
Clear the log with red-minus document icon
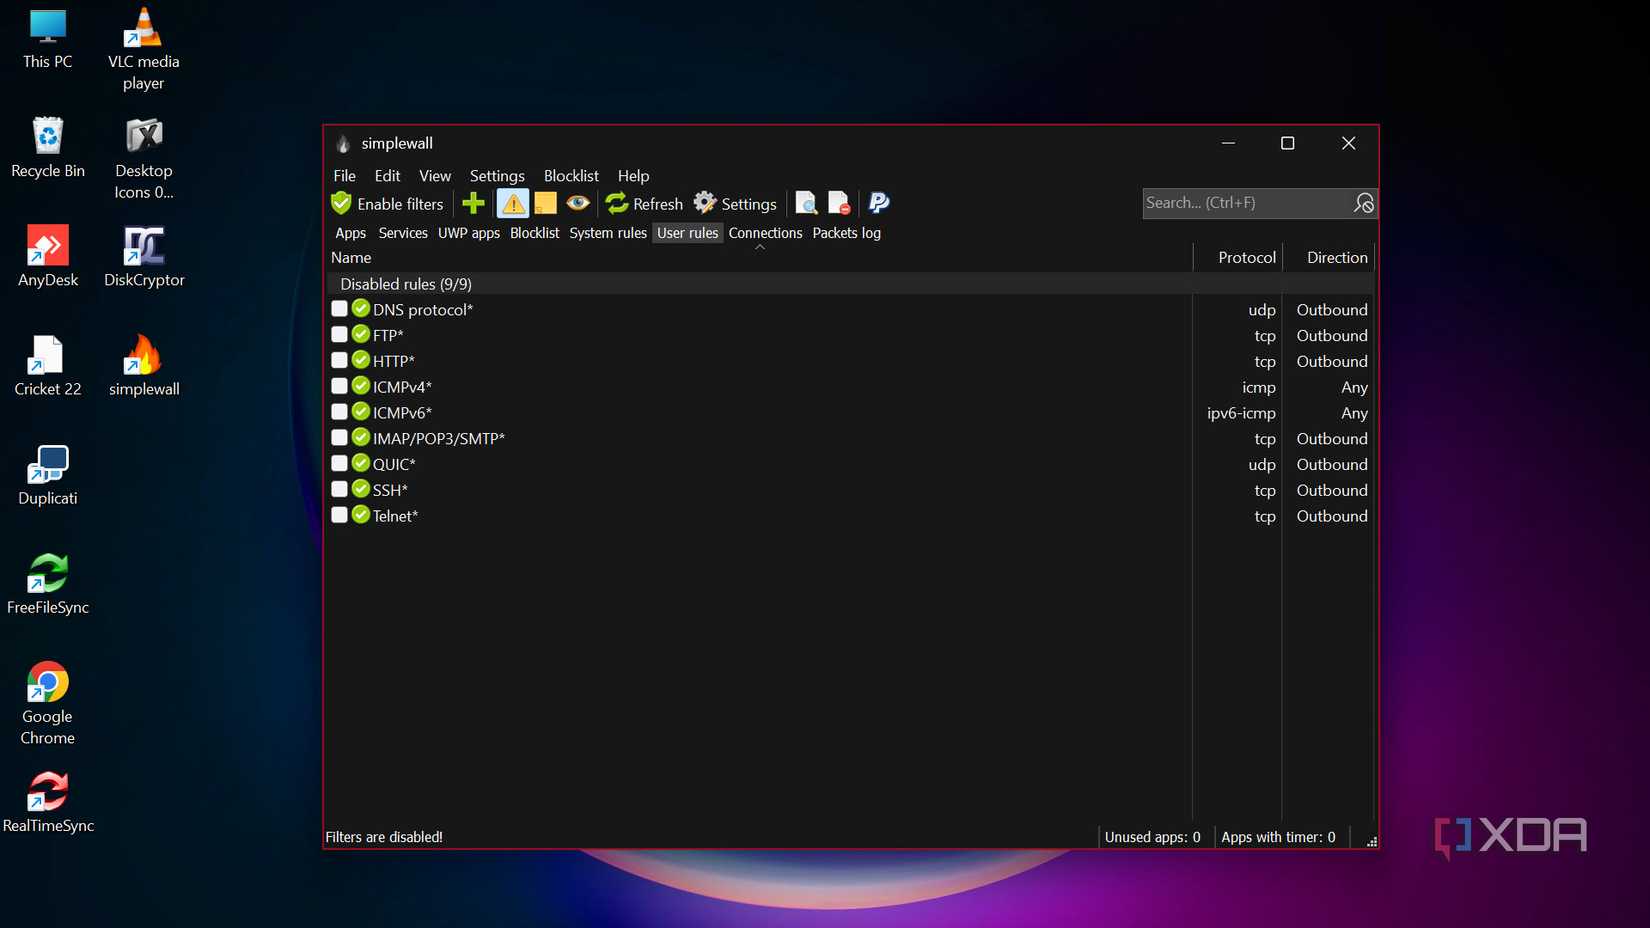click(838, 203)
